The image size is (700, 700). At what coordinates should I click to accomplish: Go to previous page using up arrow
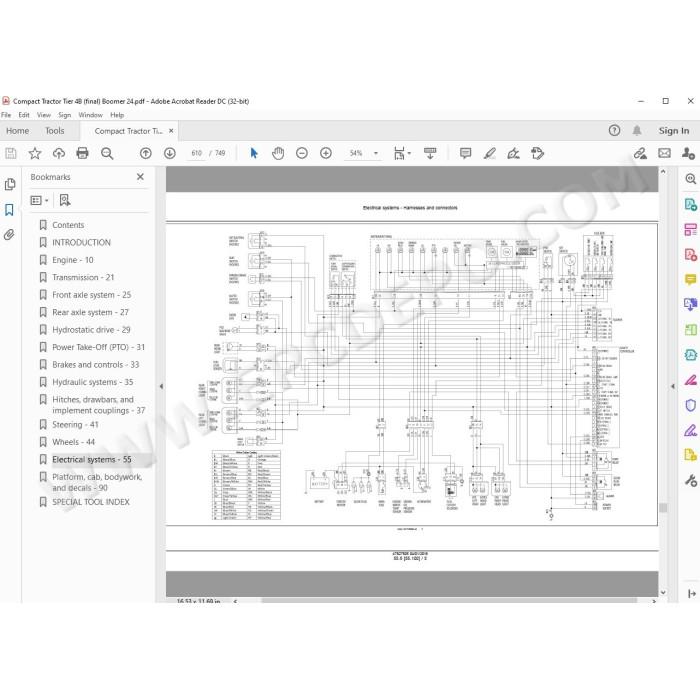tap(146, 154)
